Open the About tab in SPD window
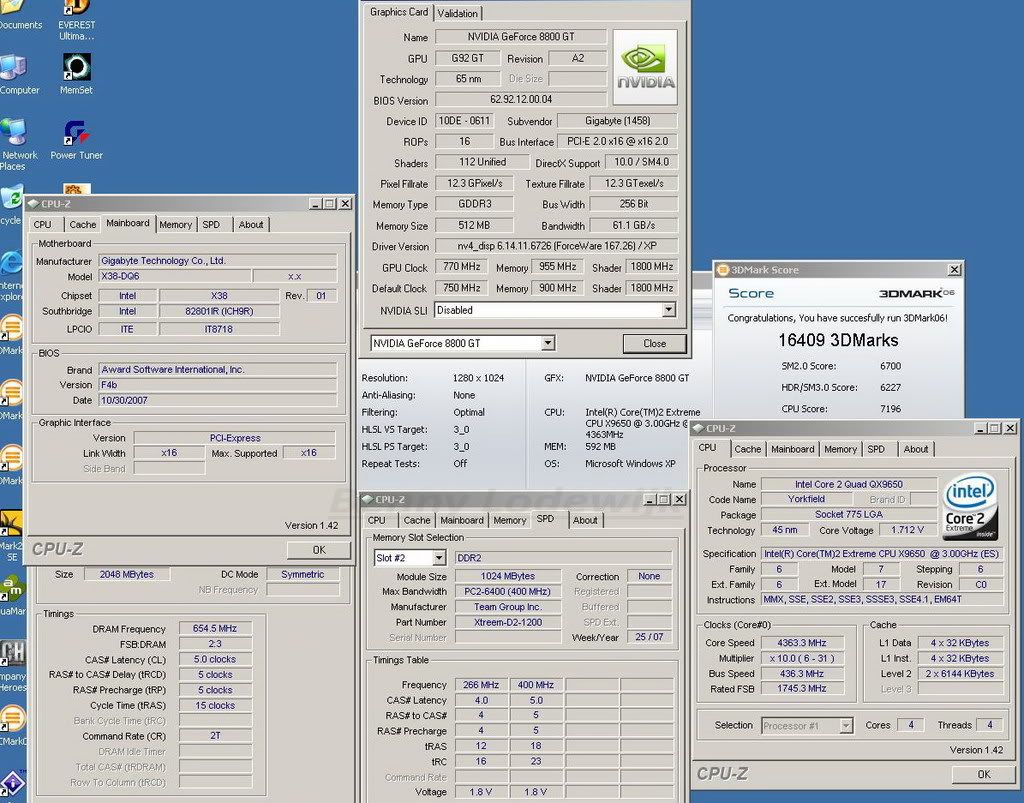 pos(585,520)
